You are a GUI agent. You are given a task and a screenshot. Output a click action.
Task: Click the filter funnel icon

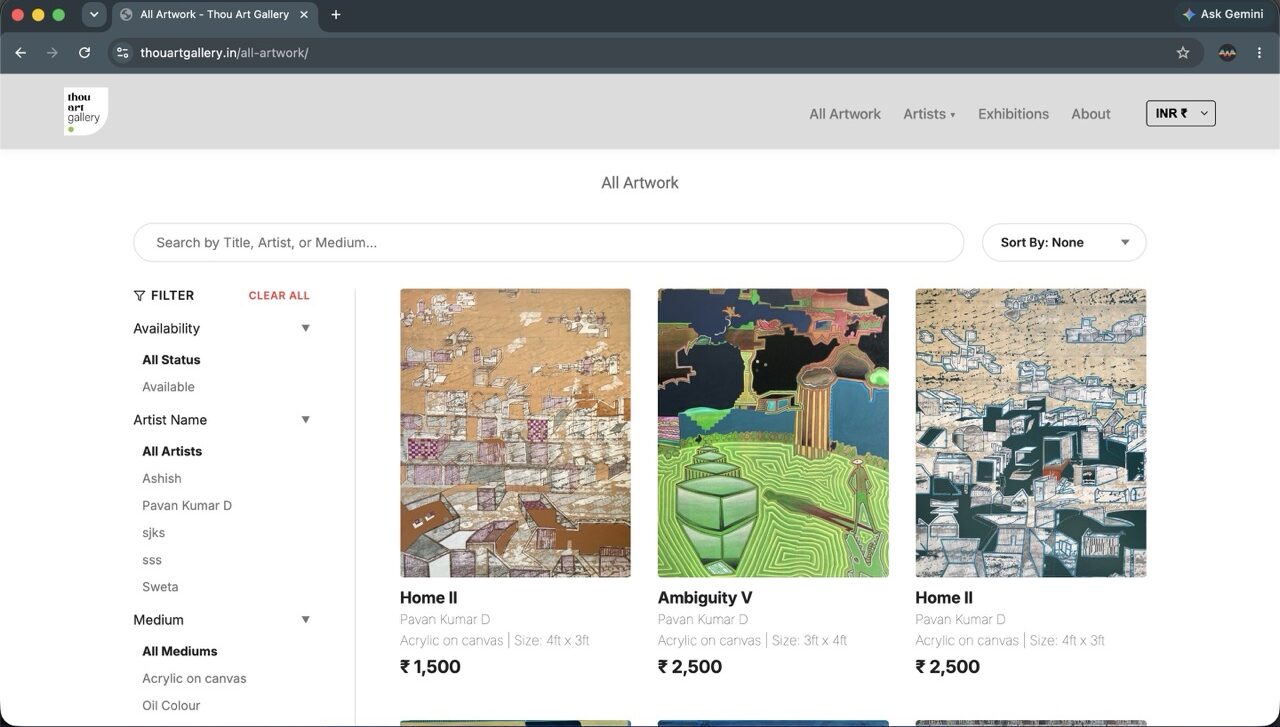(x=139, y=296)
